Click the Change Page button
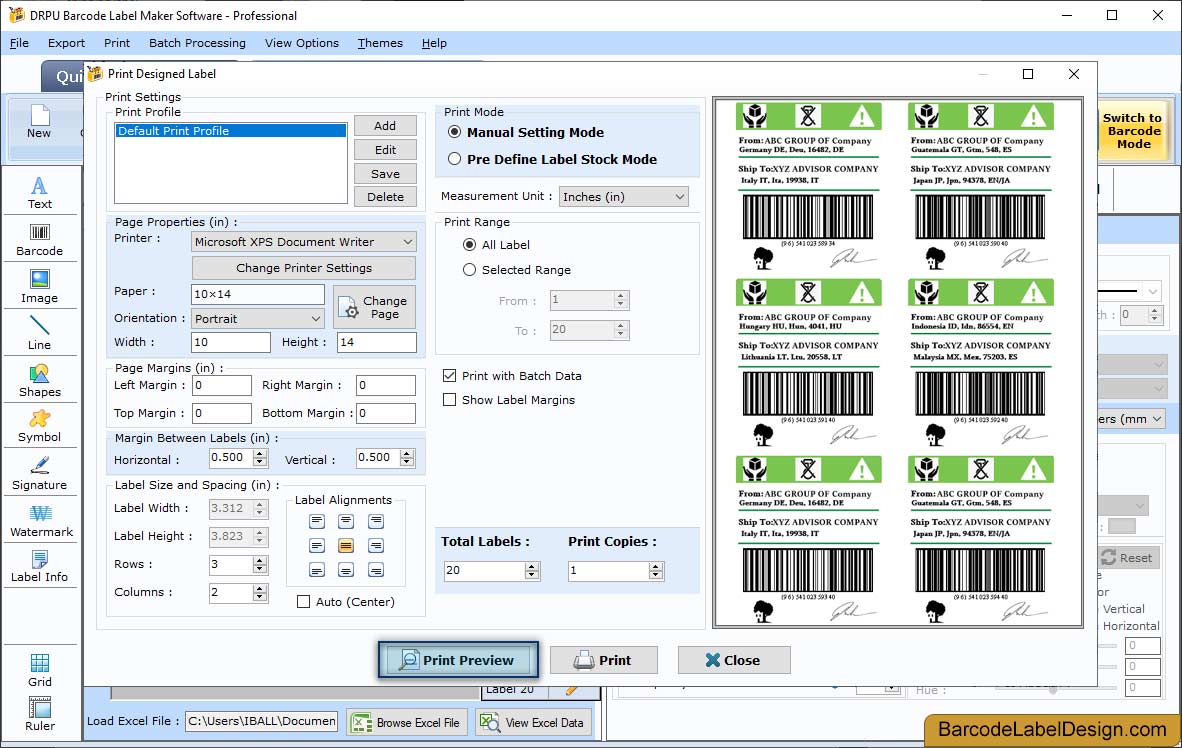The width and height of the screenshot is (1182, 748). (x=375, y=307)
